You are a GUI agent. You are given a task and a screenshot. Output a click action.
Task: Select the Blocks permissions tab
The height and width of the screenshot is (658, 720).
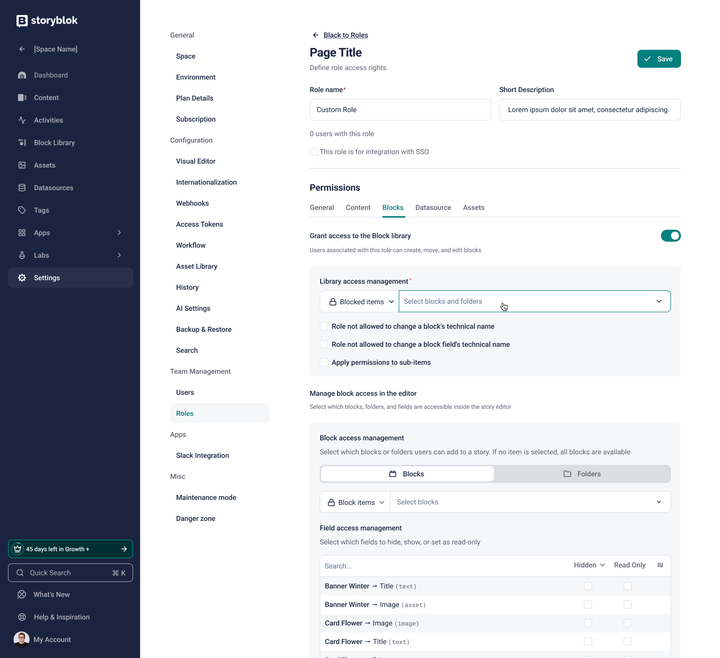pyautogui.click(x=393, y=208)
